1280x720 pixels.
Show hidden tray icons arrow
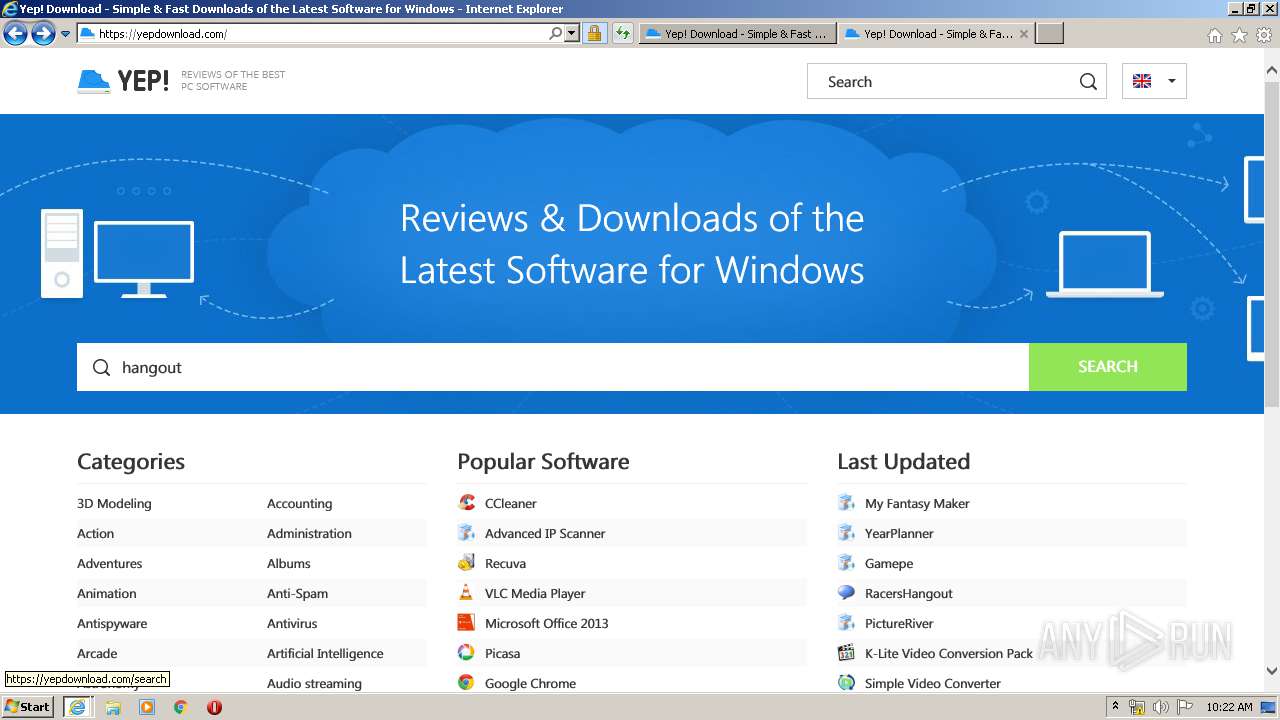point(1115,707)
